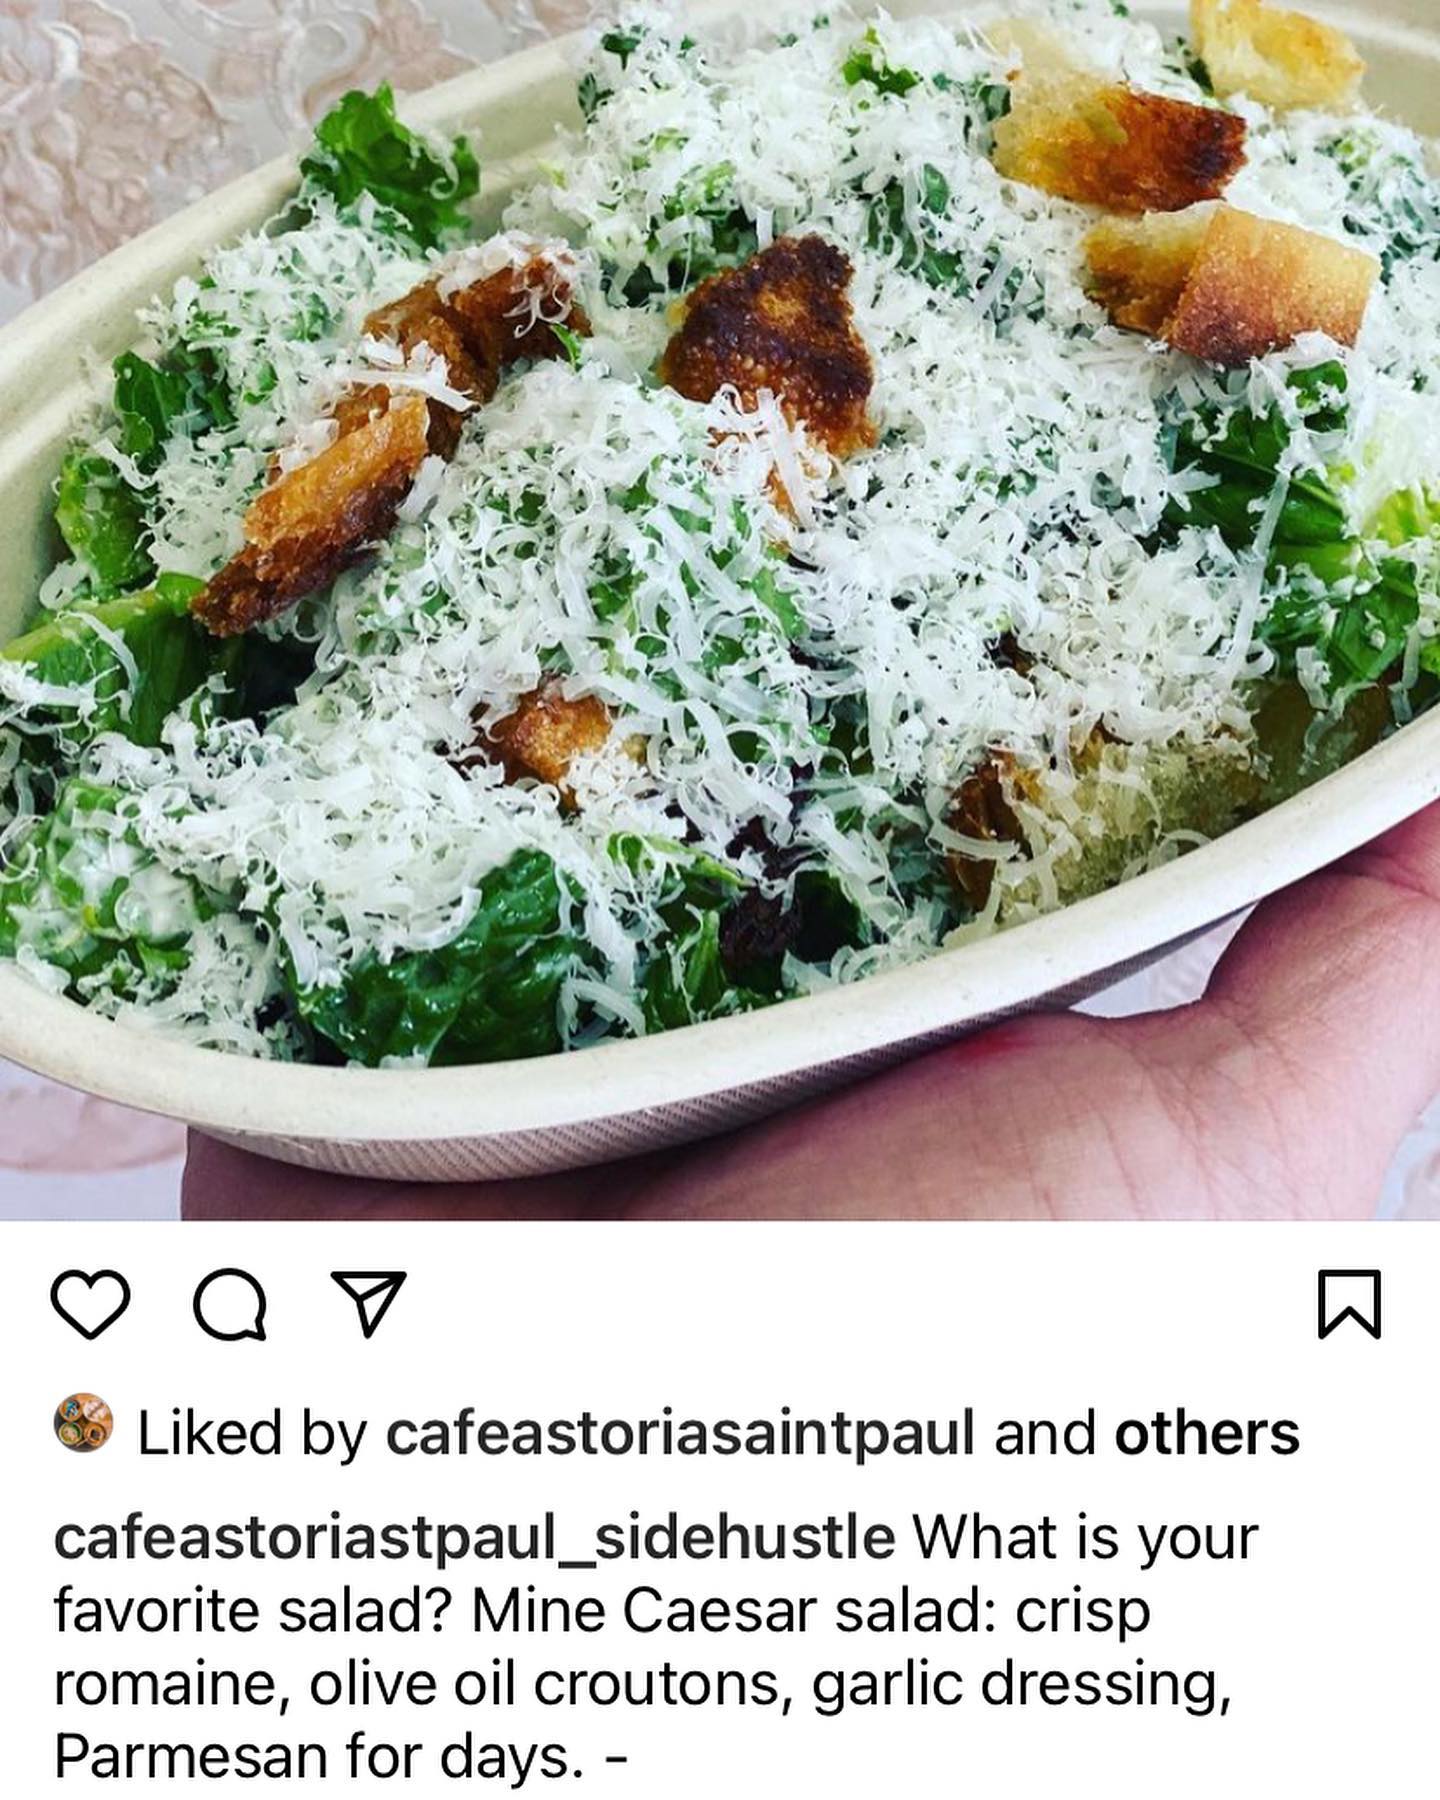Share the post using the paper plane icon
This screenshot has width=1440, height=1800.
click(x=368, y=1303)
